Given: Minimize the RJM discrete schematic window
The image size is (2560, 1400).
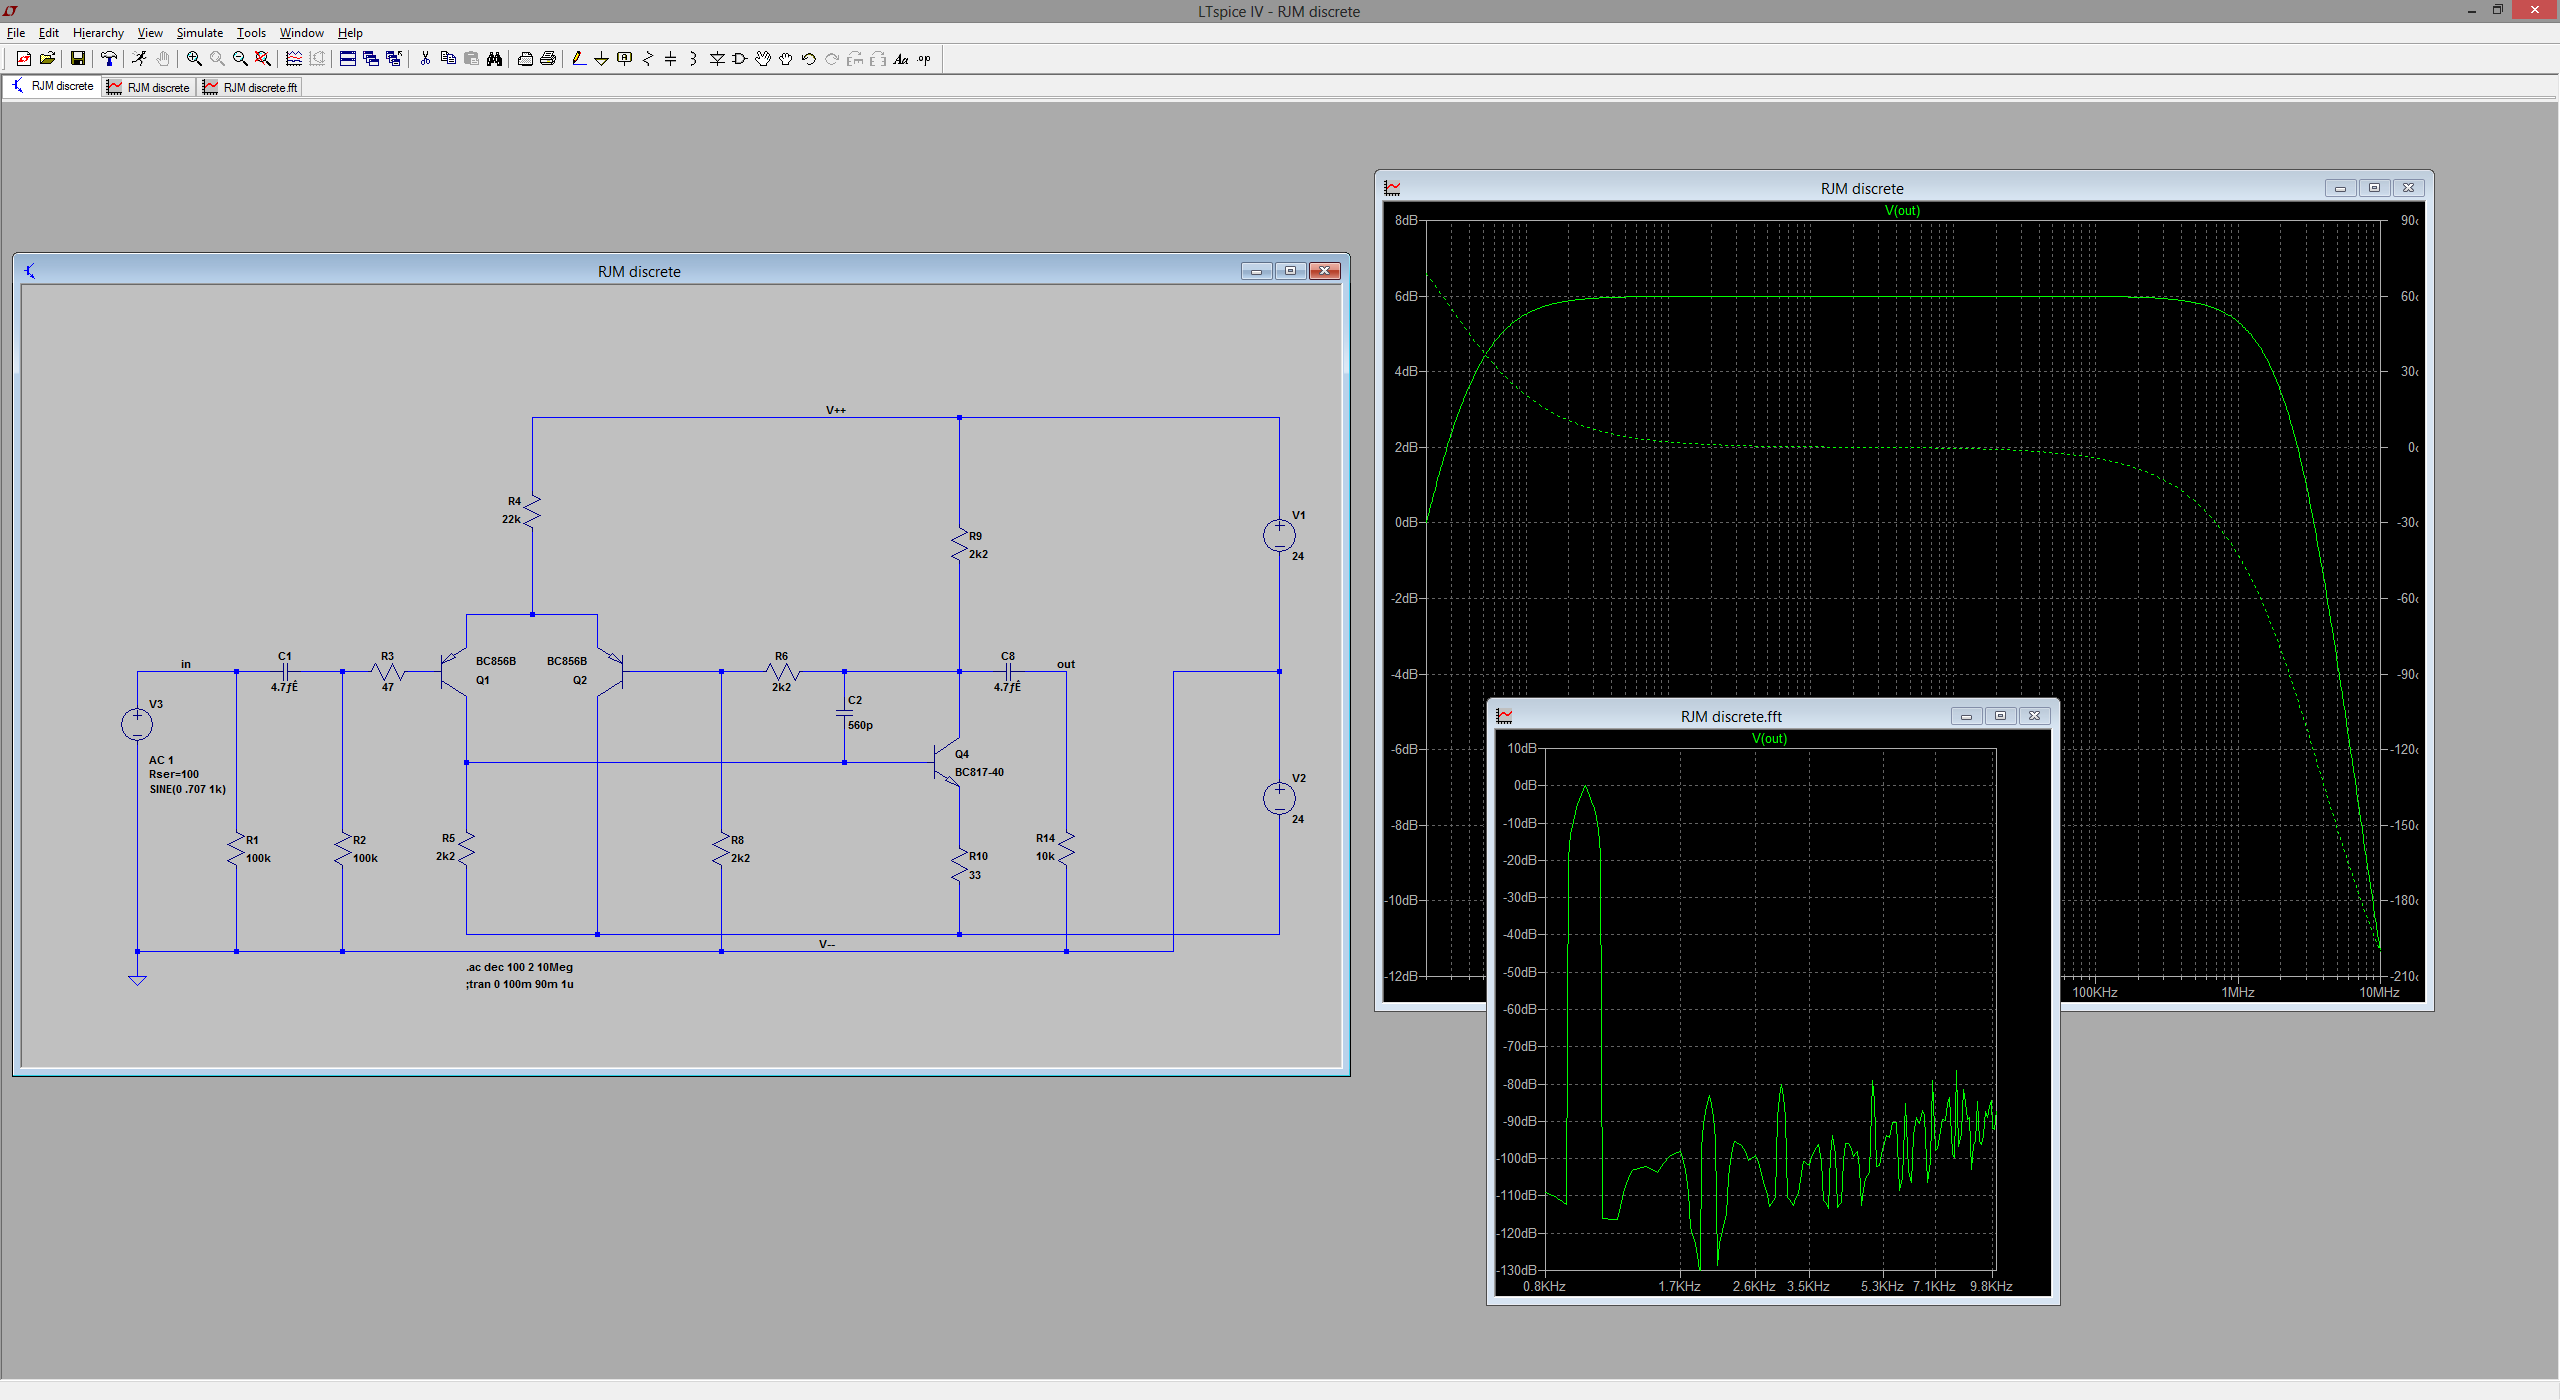Looking at the screenshot, I should tap(1256, 271).
